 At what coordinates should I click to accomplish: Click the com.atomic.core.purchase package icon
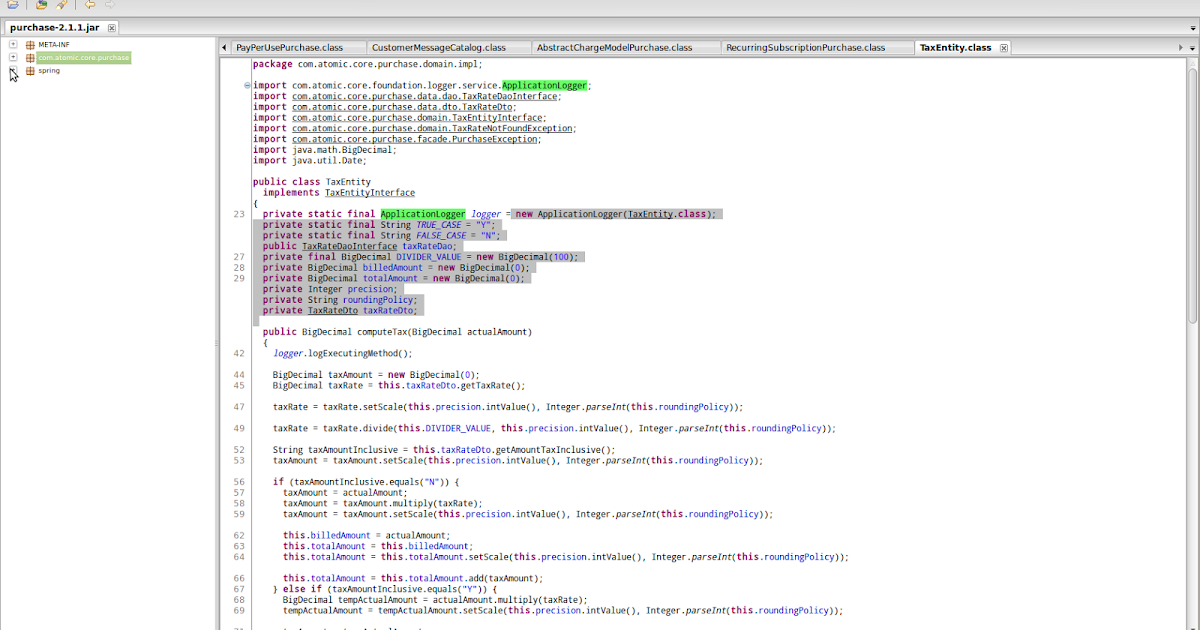pyautogui.click(x=31, y=58)
